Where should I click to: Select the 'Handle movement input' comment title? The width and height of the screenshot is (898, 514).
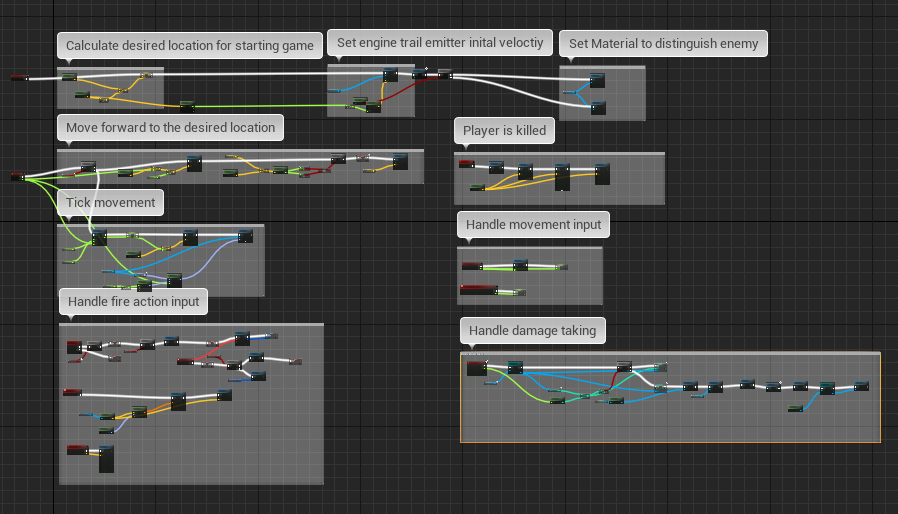(x=533, y=225)
